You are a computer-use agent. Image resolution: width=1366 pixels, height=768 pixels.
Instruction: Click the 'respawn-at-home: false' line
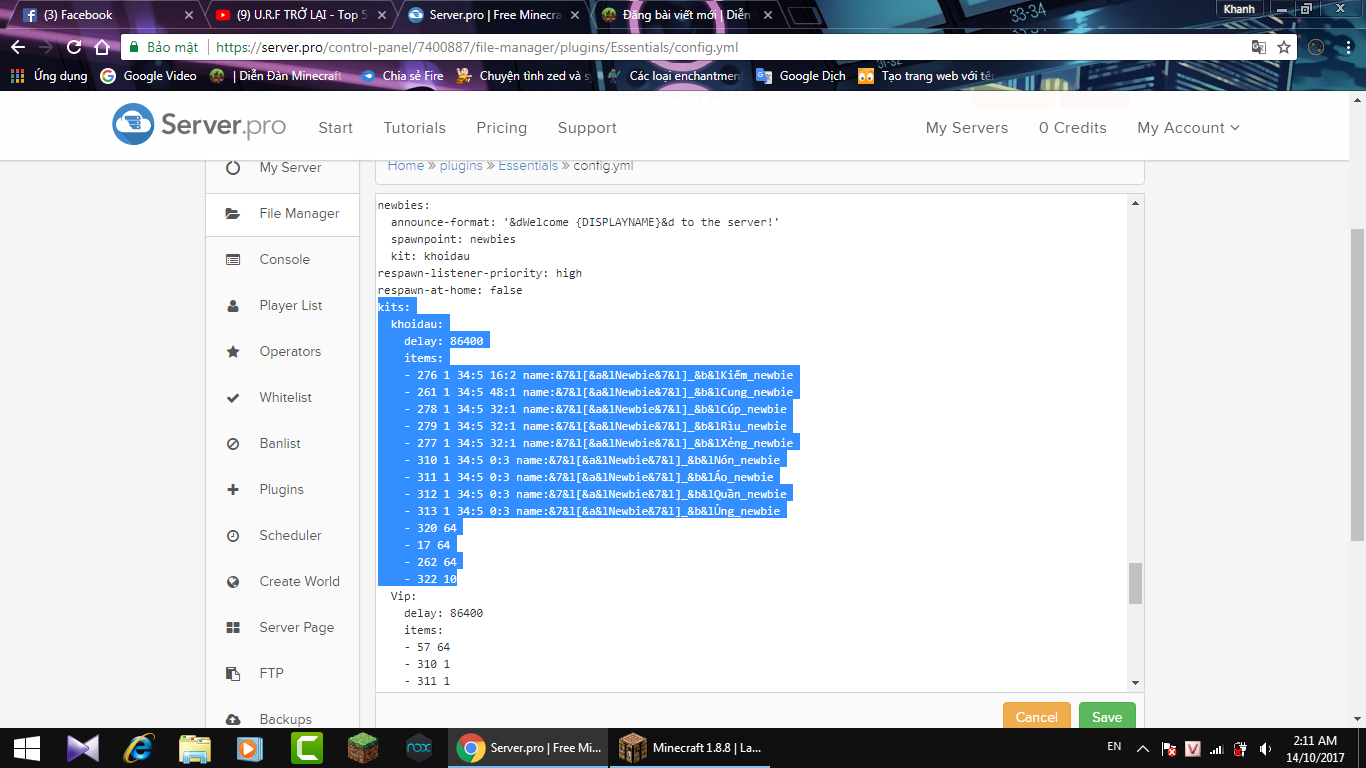coord(450,290)
